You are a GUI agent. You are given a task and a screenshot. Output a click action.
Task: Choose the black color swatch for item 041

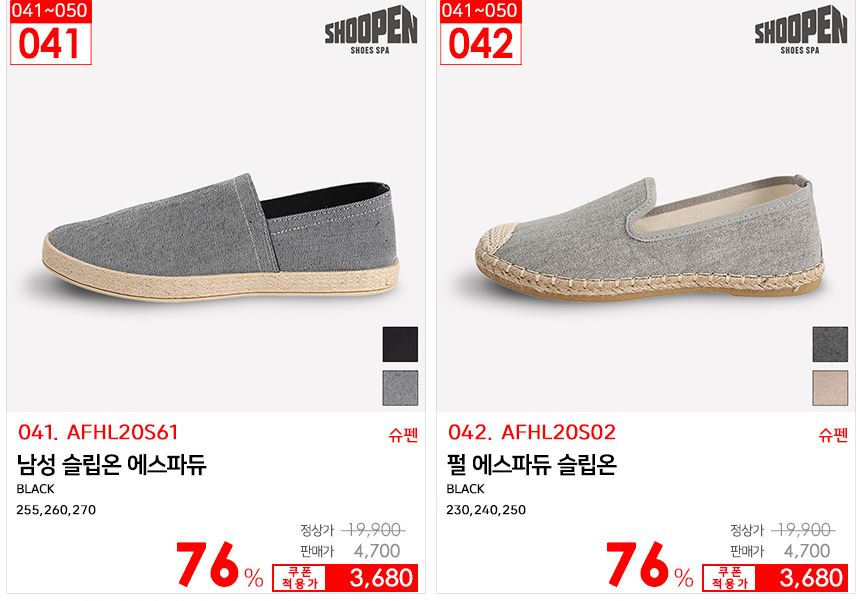coord(400,344)
